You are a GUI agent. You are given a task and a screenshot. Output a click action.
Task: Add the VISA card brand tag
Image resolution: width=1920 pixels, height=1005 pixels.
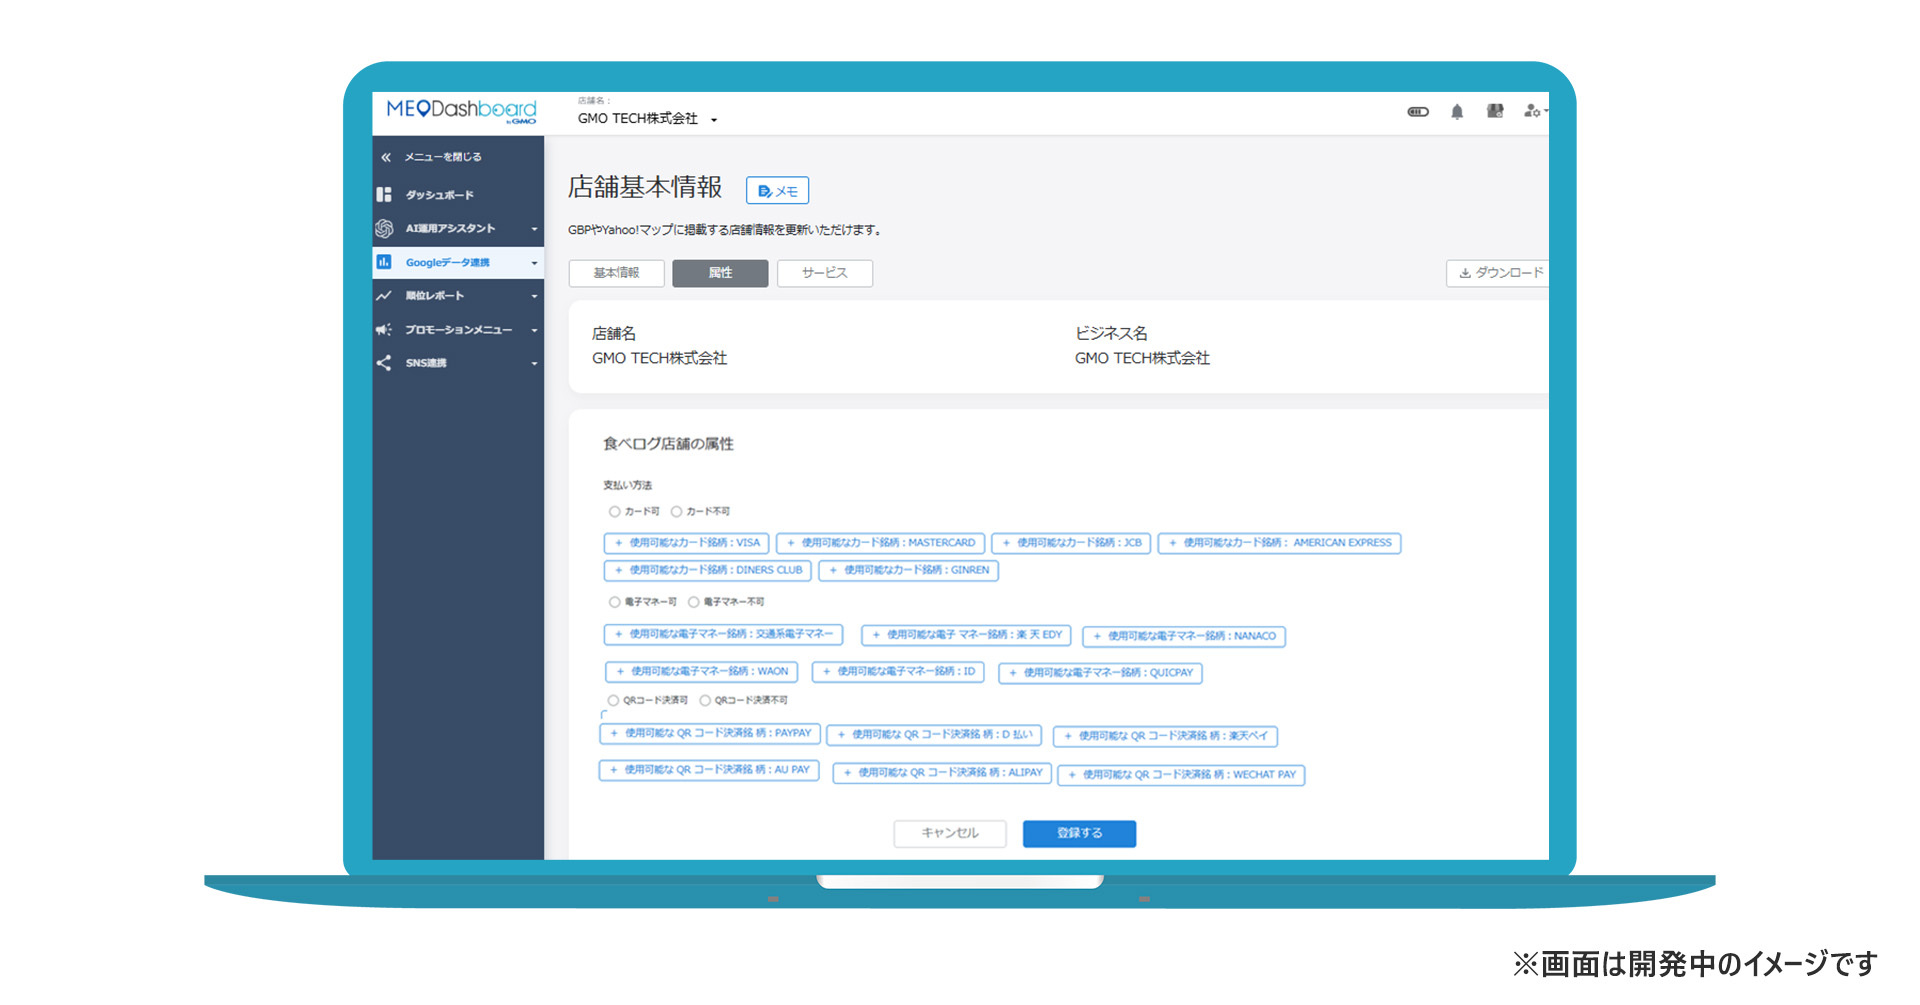(x=686, y=543)
